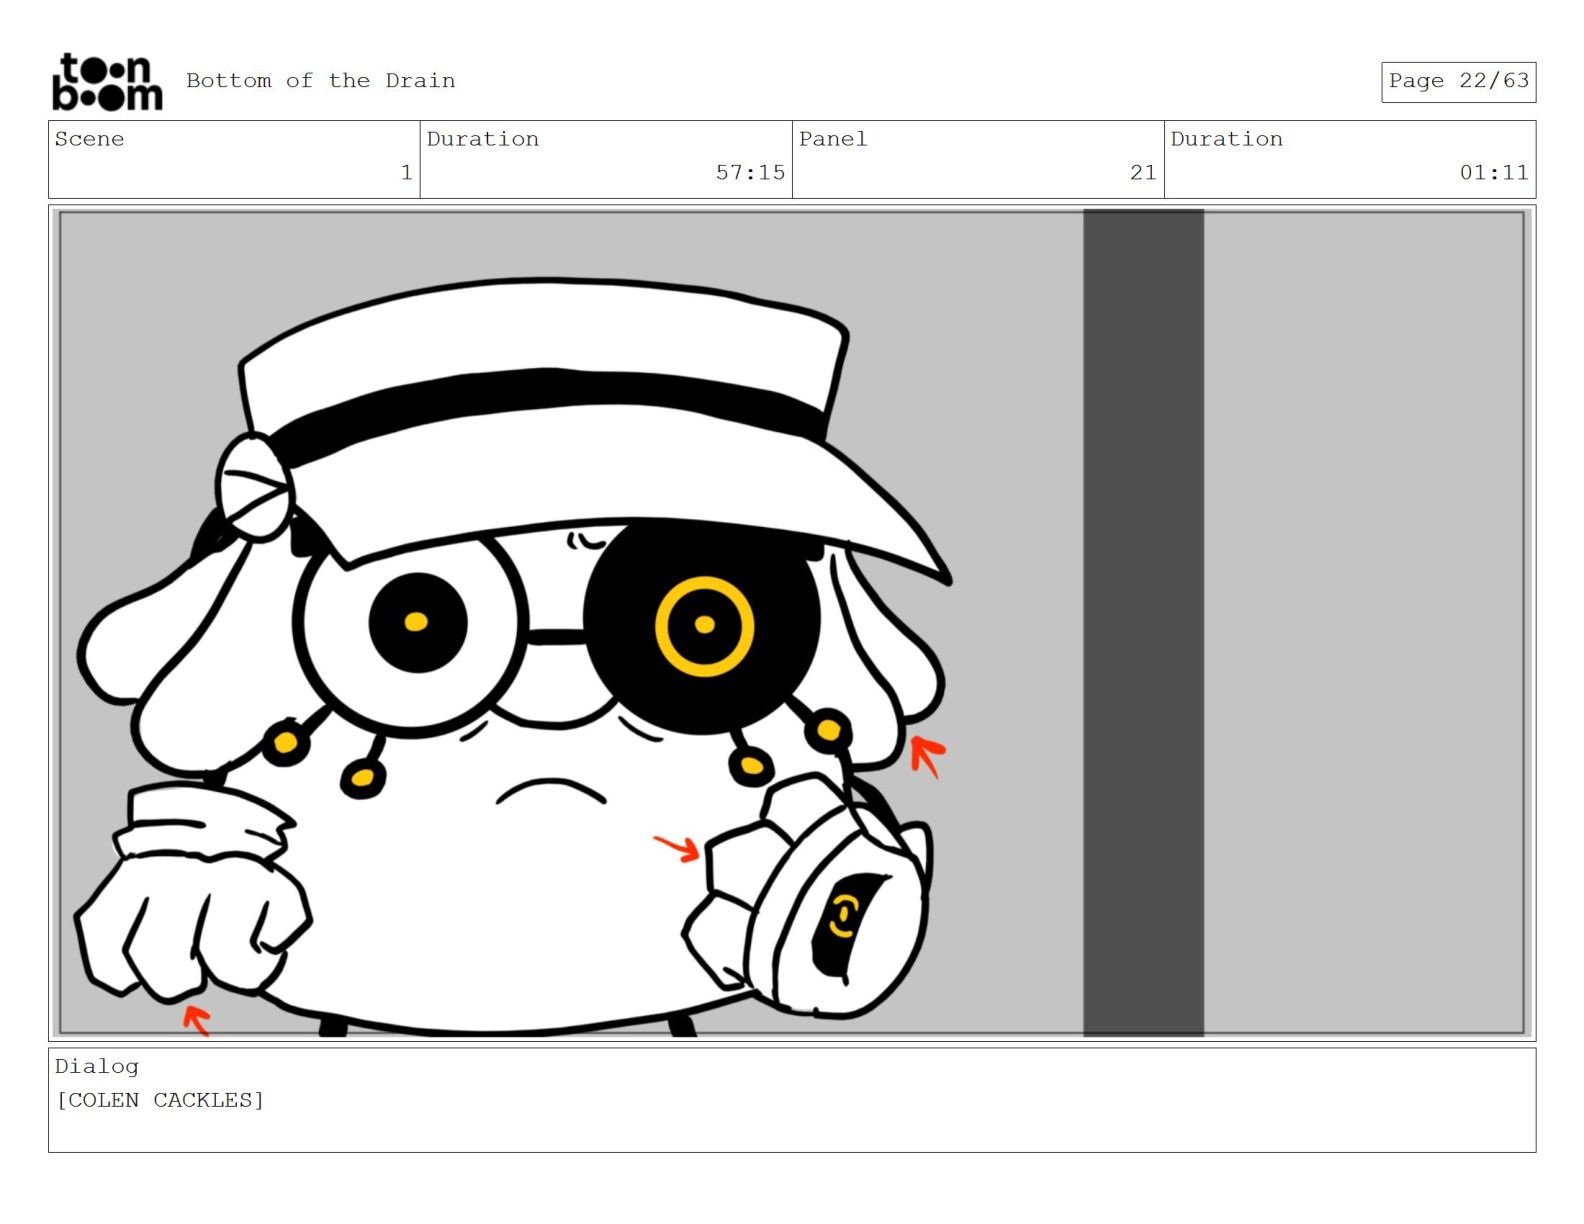The image size is (1584, 1224).
Task: Click the Toon Boom logo
Action: 107,81
